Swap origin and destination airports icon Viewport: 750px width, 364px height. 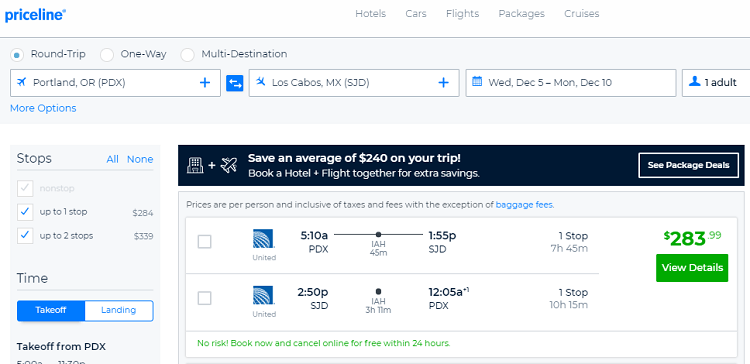pos(235,83)
